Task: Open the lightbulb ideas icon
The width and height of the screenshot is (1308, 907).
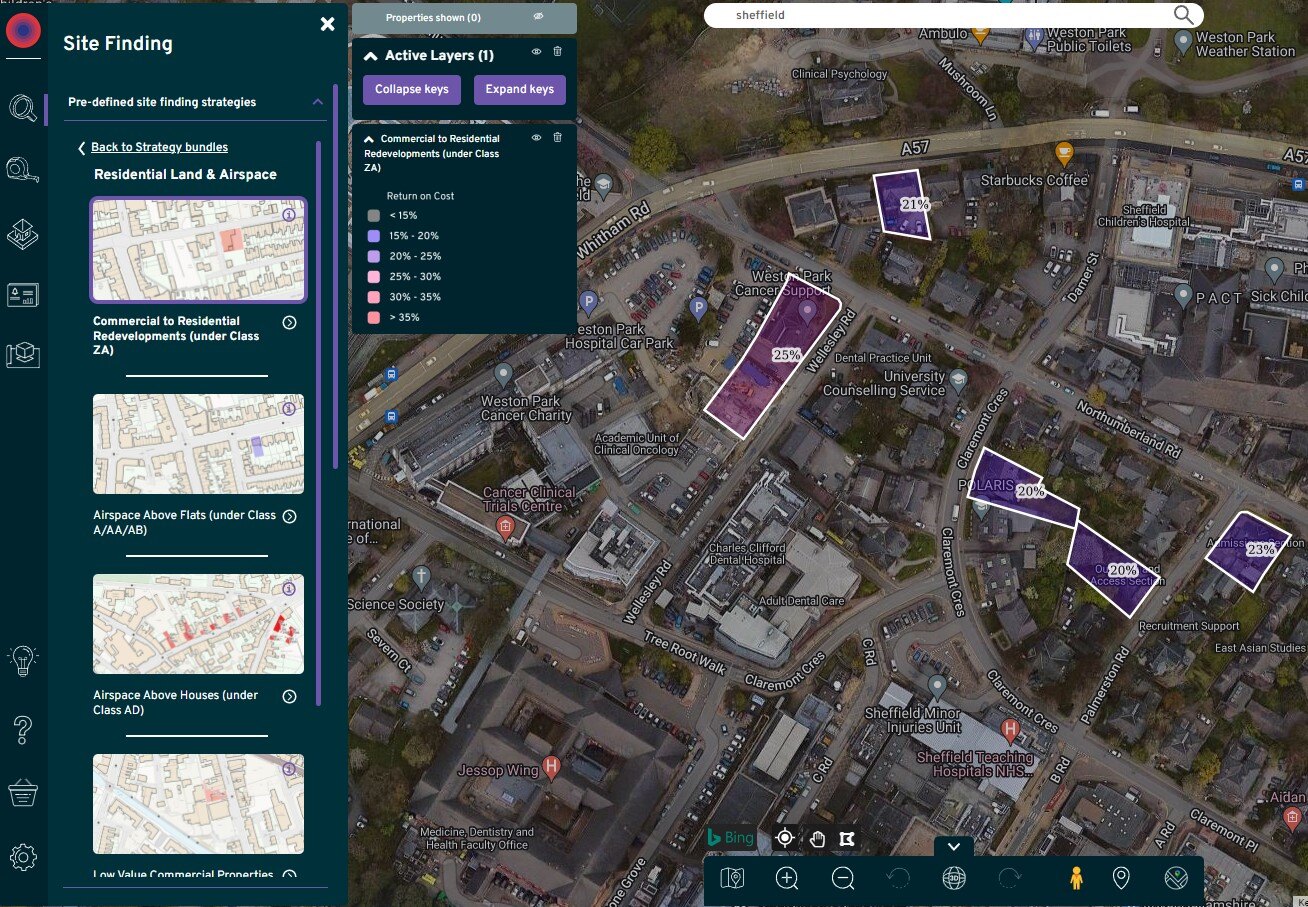Action: click(22, 660)
